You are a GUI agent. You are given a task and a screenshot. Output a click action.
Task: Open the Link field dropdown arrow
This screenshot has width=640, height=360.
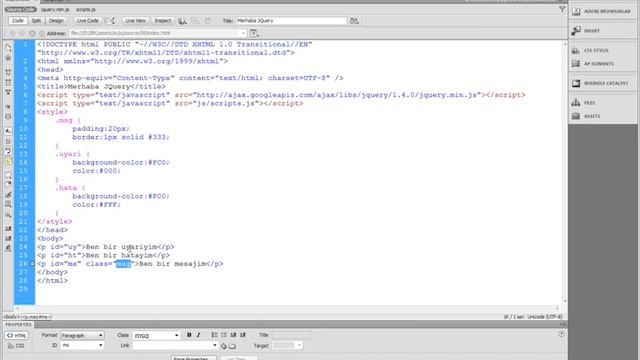click(x=215, y=345)
